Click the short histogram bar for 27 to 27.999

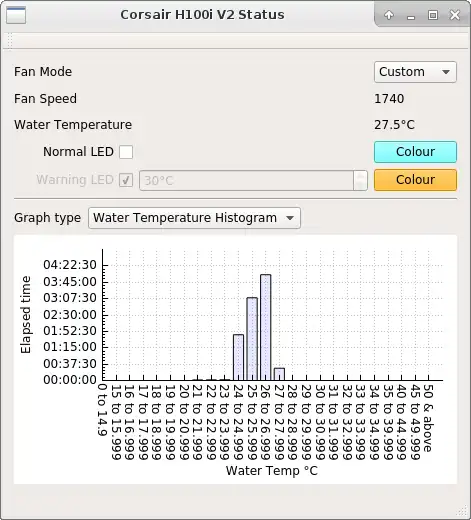(x=279, y=374)
